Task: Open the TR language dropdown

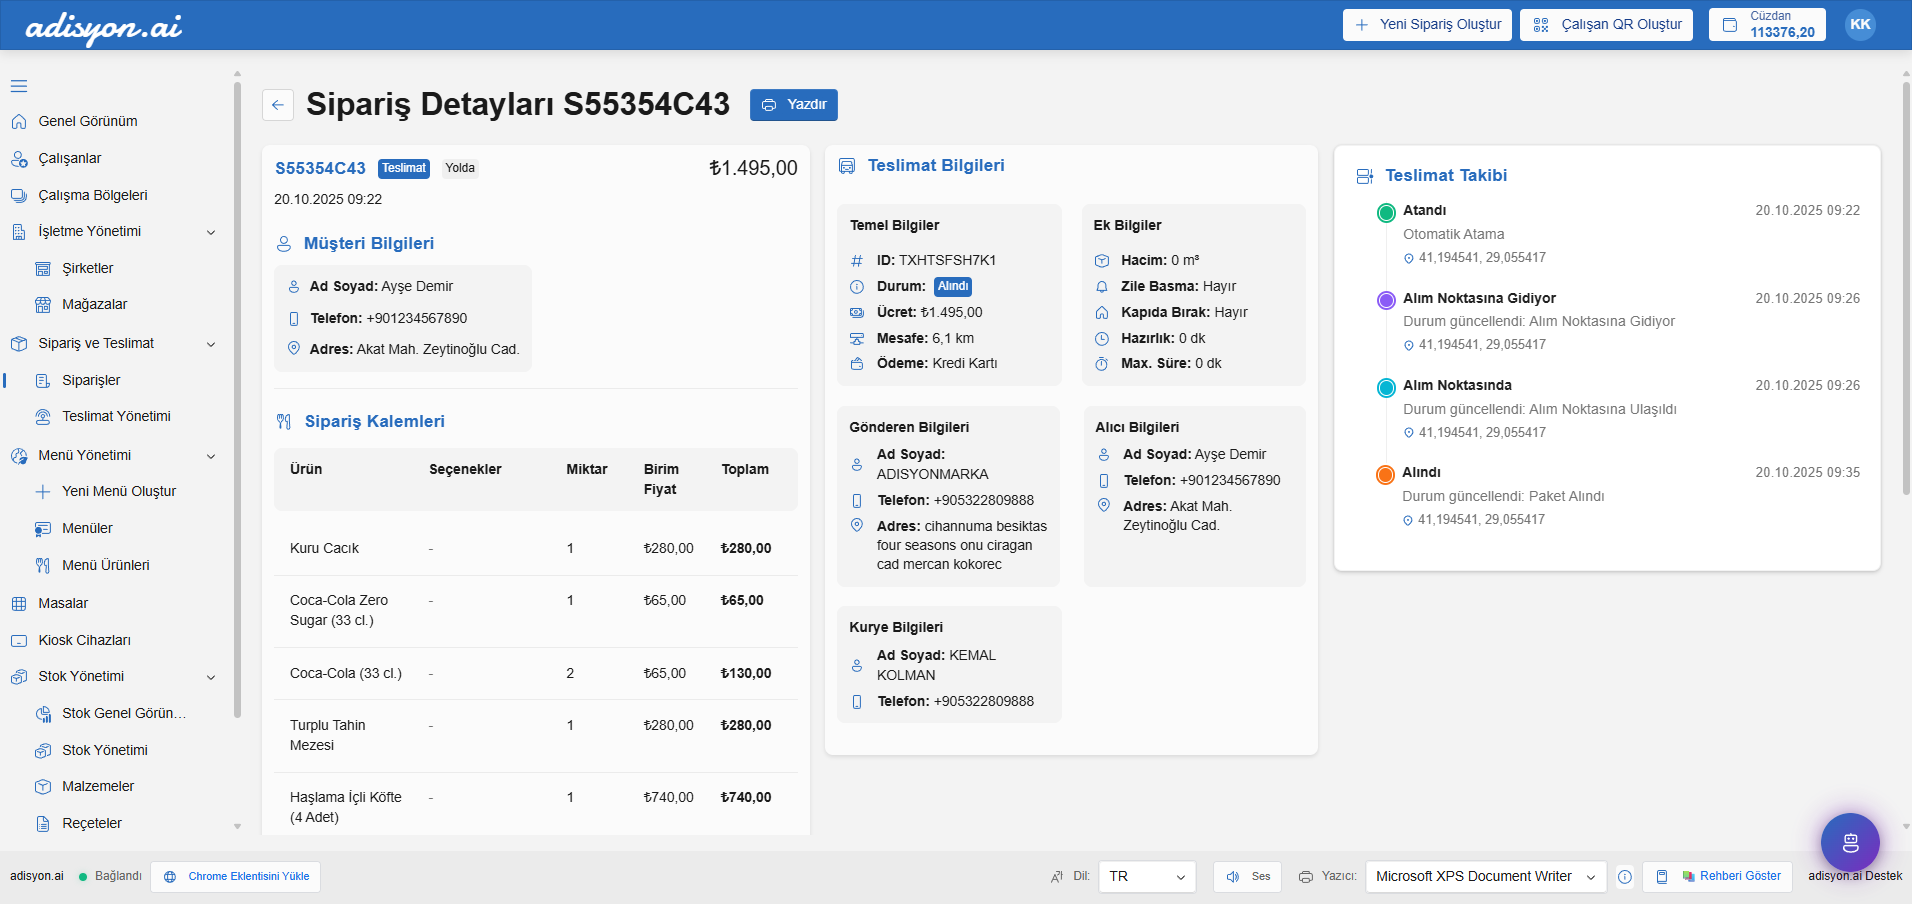Action: point(1146,877)
